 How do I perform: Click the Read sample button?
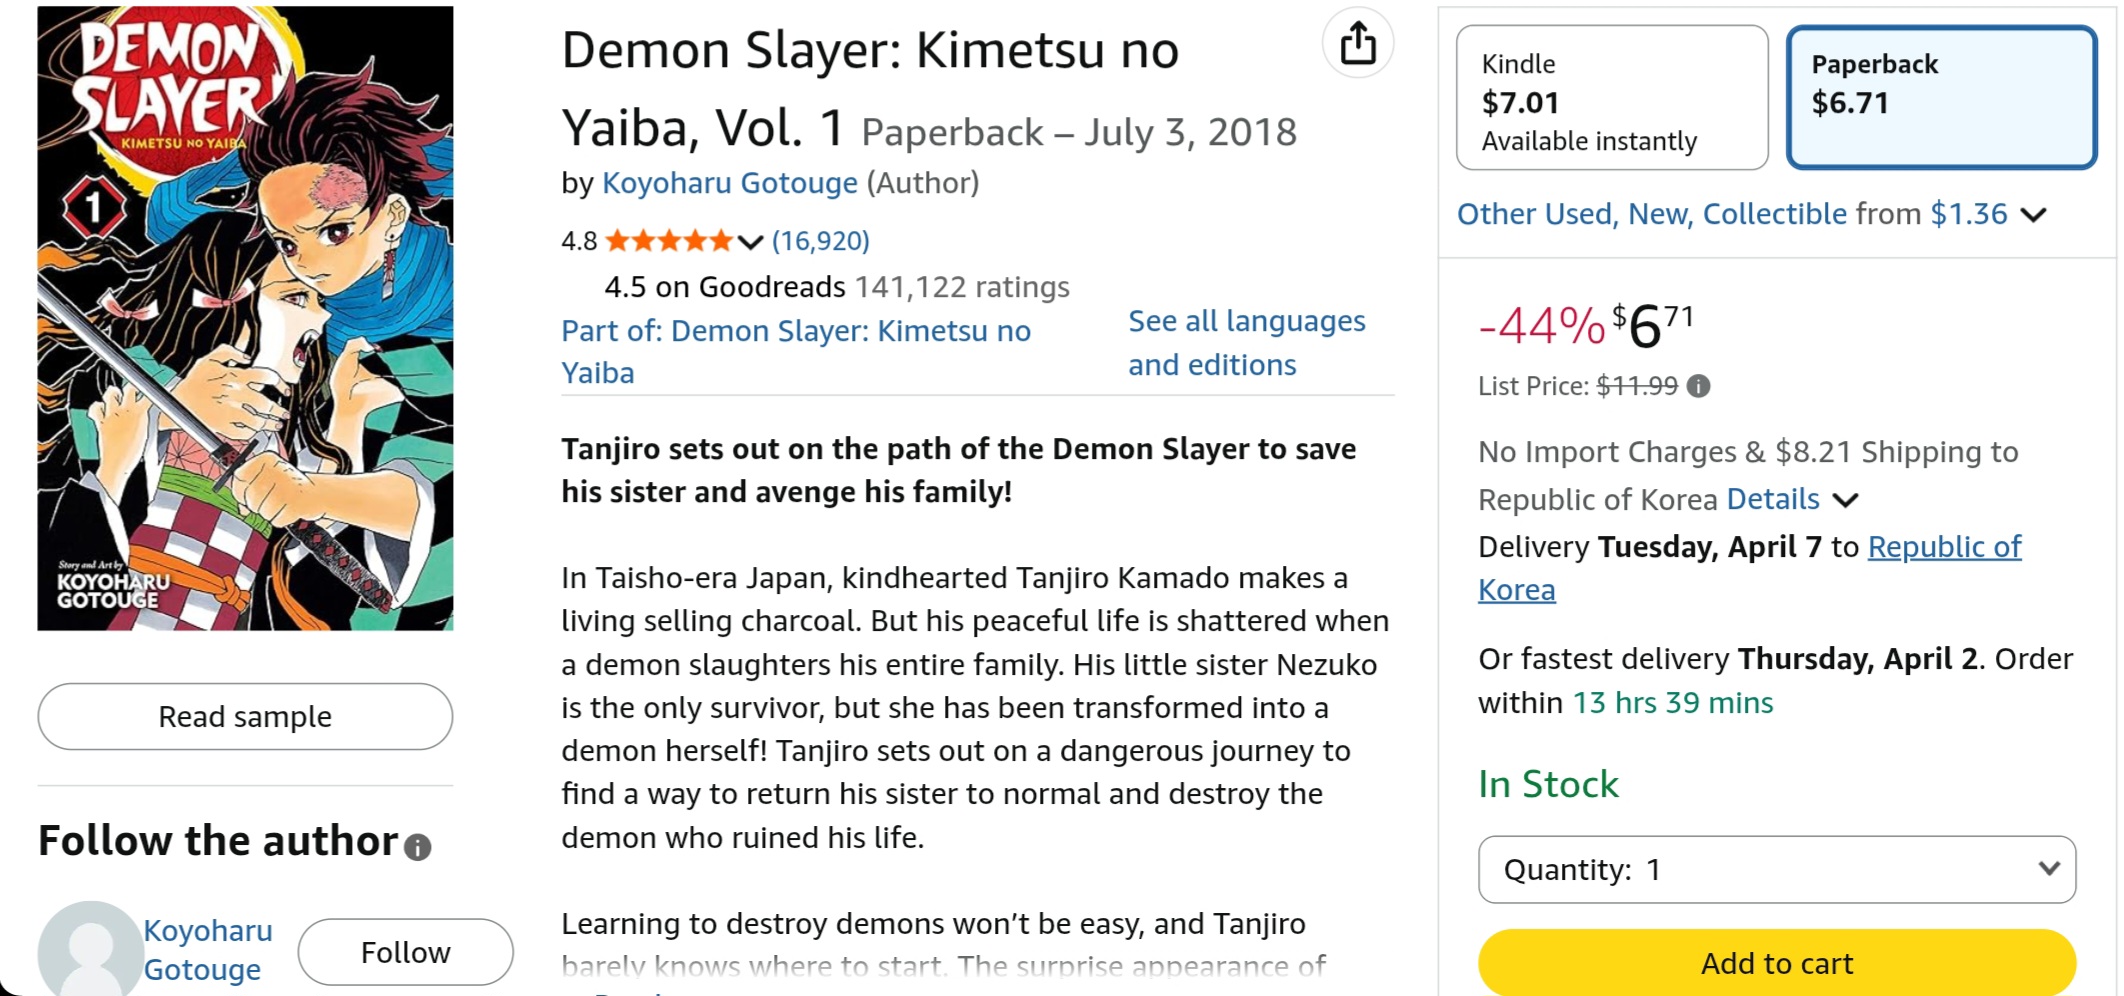[x=245, y=717]
